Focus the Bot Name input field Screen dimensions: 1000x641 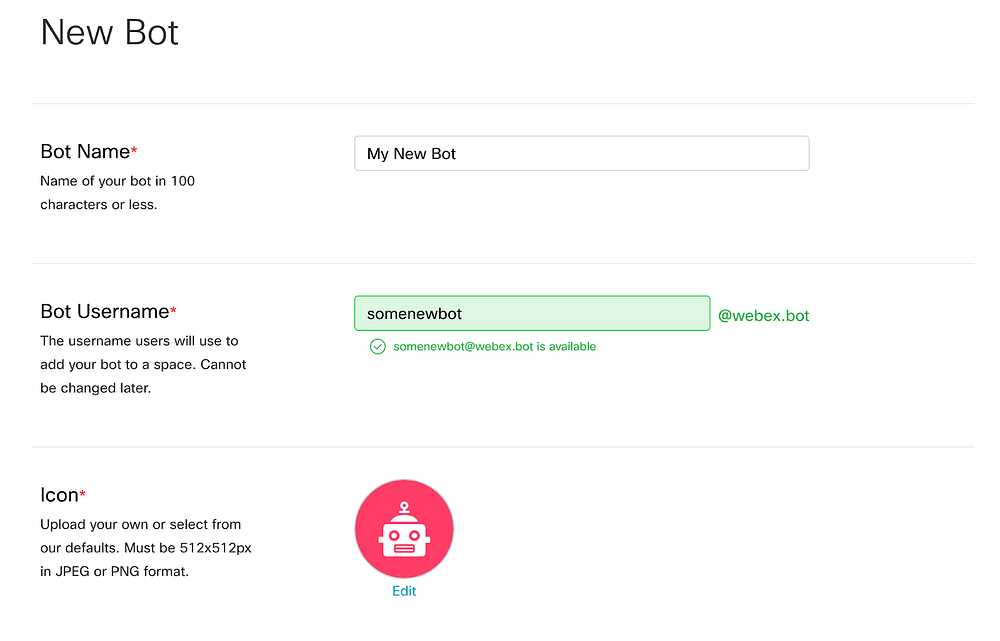pyautogui.click(x=581, y=154)
